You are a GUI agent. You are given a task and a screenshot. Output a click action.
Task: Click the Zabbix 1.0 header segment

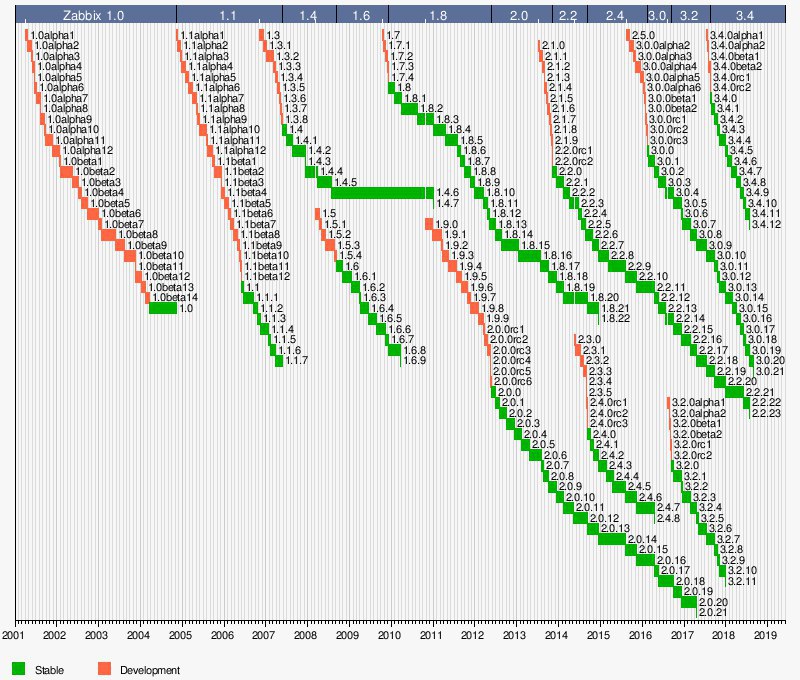[x=96, y=15]
